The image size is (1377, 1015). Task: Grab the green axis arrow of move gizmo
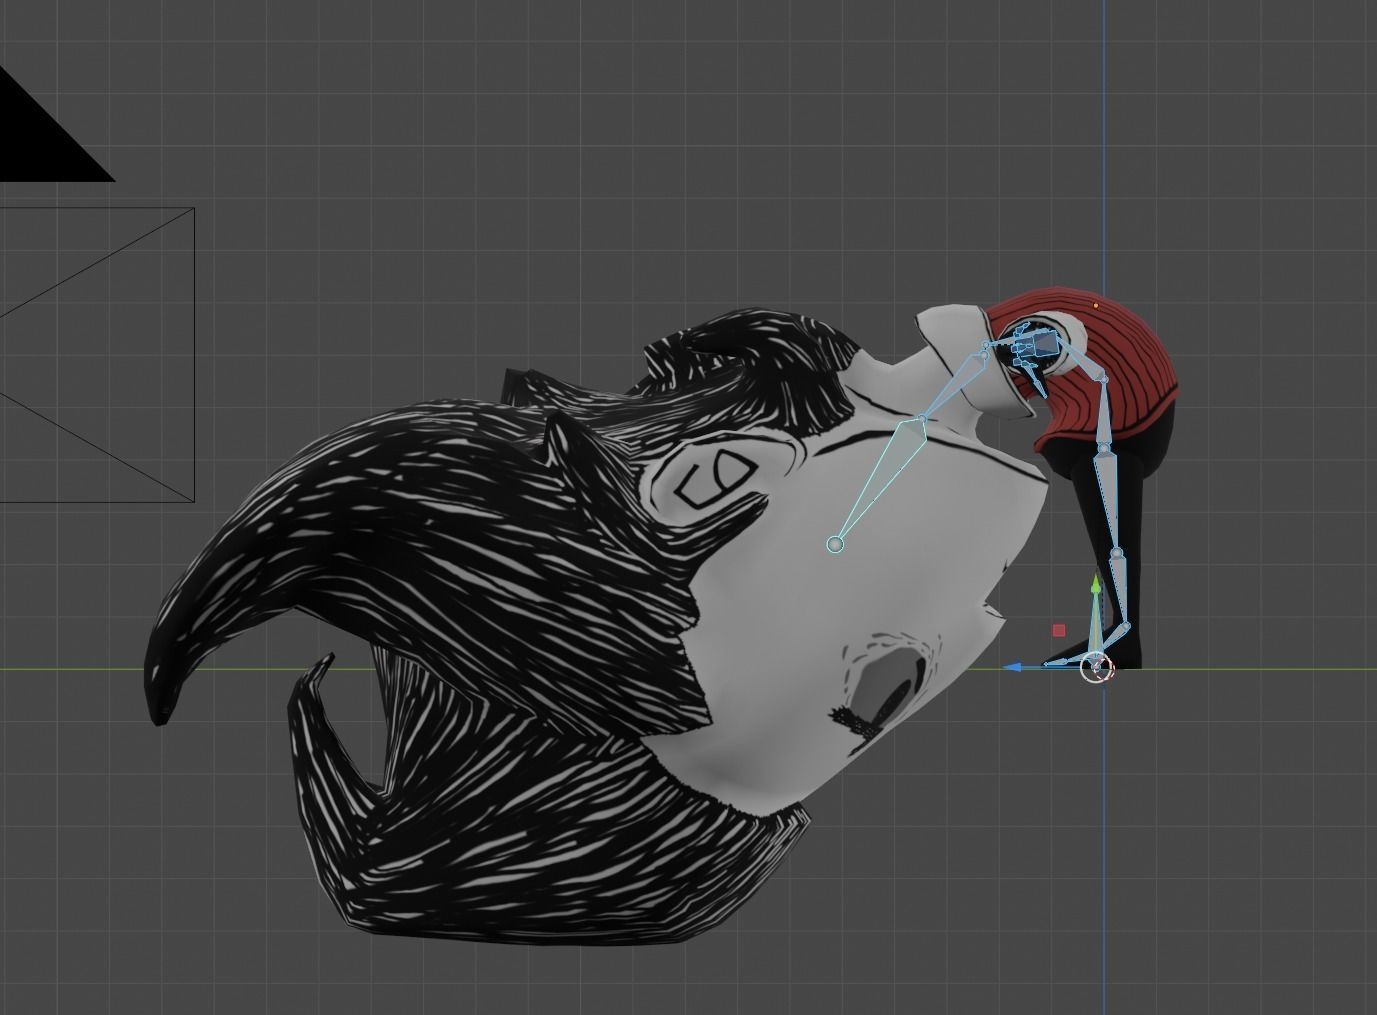tap(1096, 586)
